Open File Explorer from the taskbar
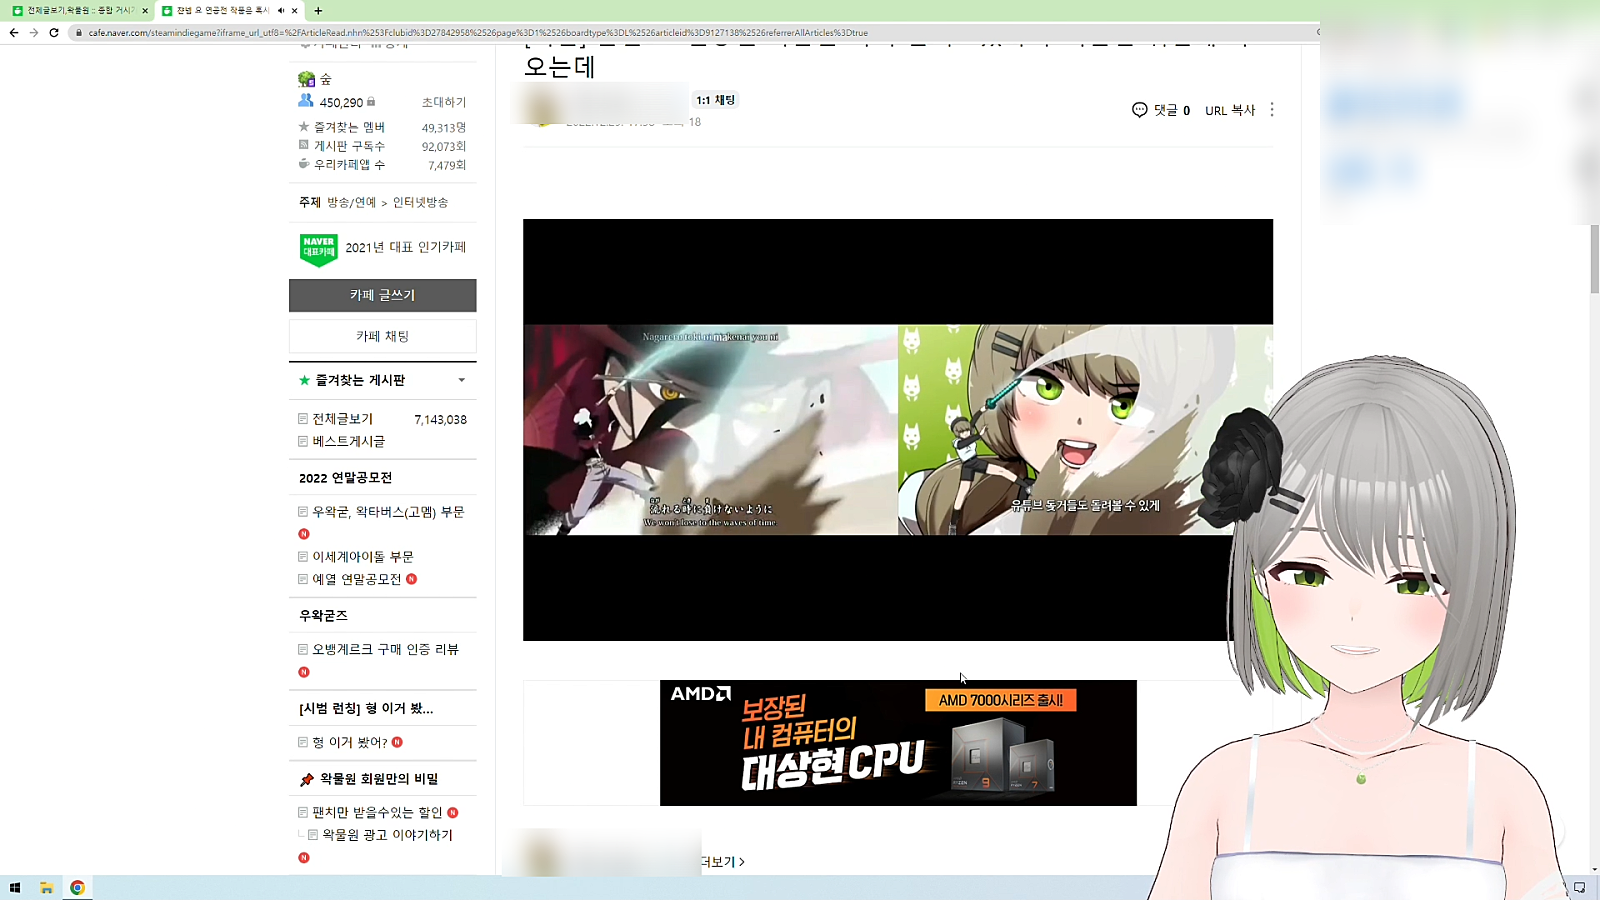The width and height of the screenshot is (1600, 900). (x=46, y=888)
